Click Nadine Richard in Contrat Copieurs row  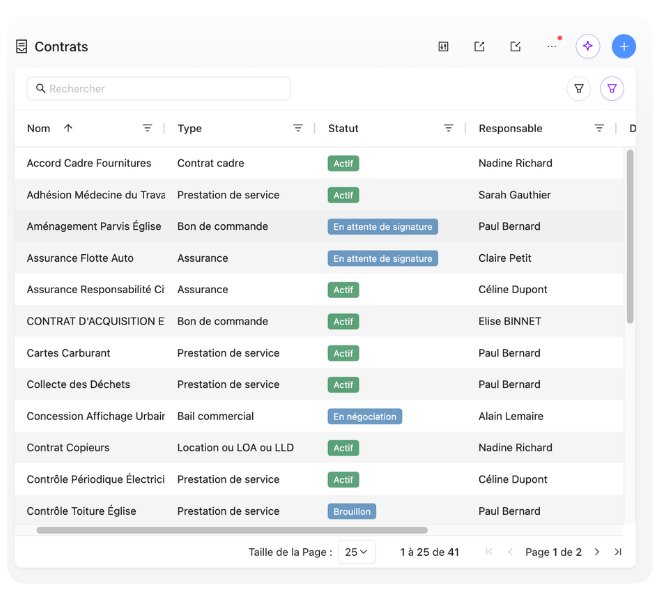(x=515, y=448)
